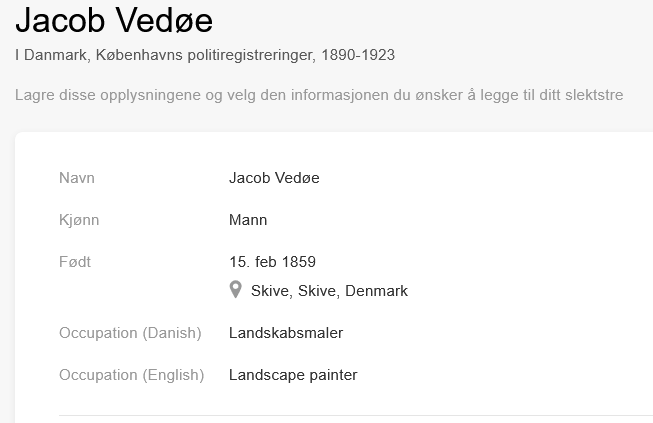Image resolution: width=653 pixels, height=423 pixels.
Task: Click the 'Lagre disse opplysningene' instruction text
Action: 319,95
